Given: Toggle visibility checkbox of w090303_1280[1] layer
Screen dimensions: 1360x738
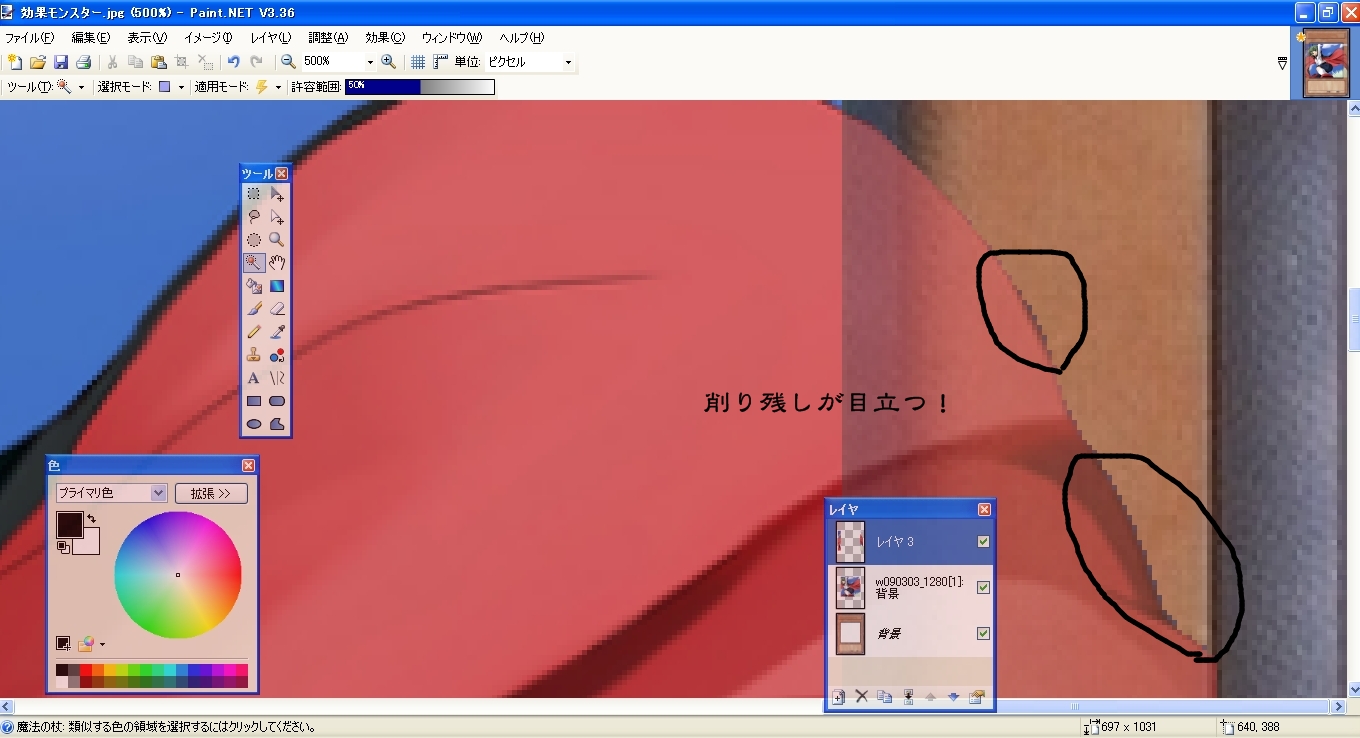Looking at the screenshot, I should pyautogui.click(x=983, y=587).
